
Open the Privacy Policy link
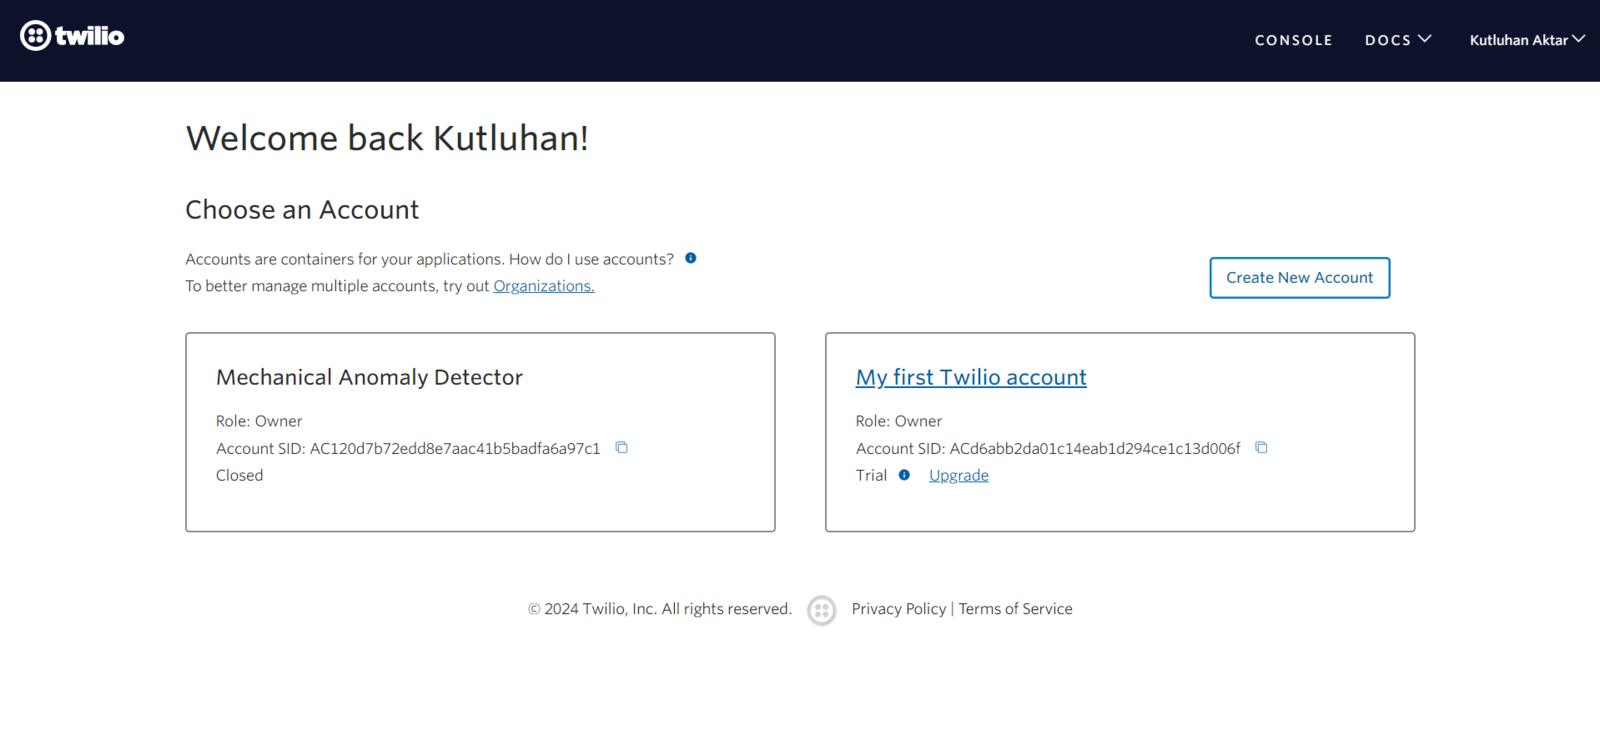898,609
